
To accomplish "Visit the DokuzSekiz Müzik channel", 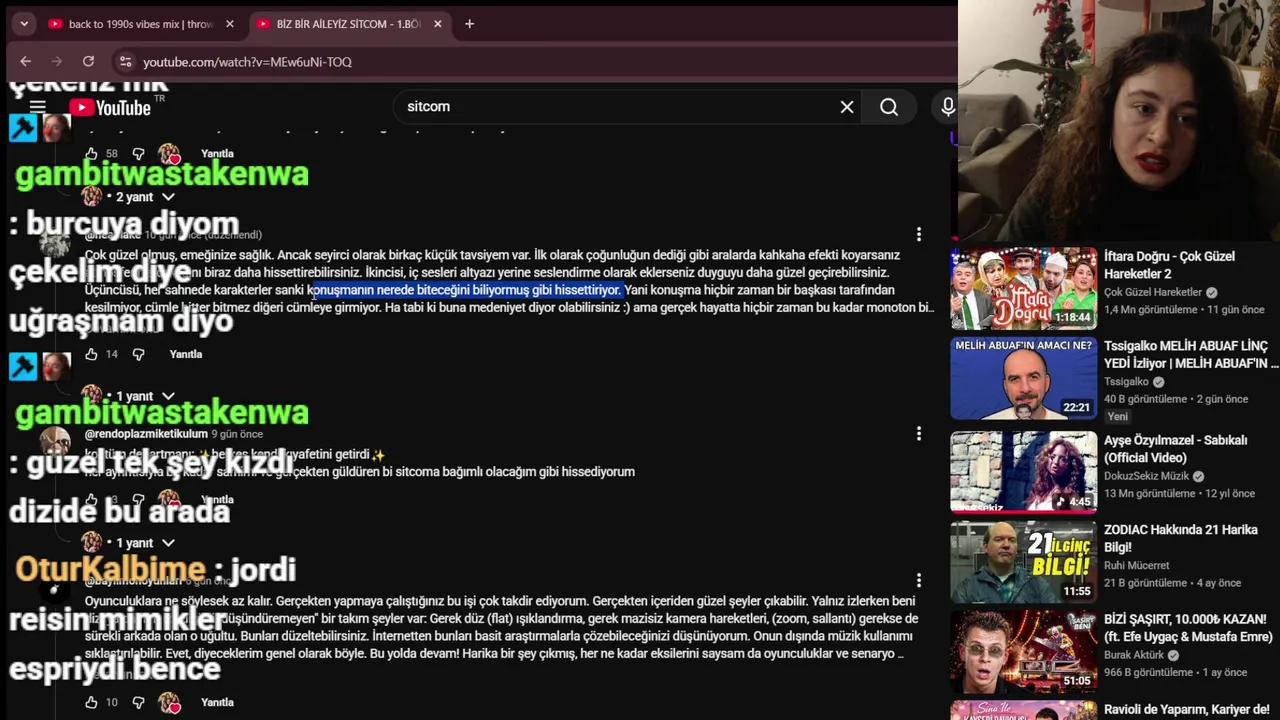I will pos(1146,476).
